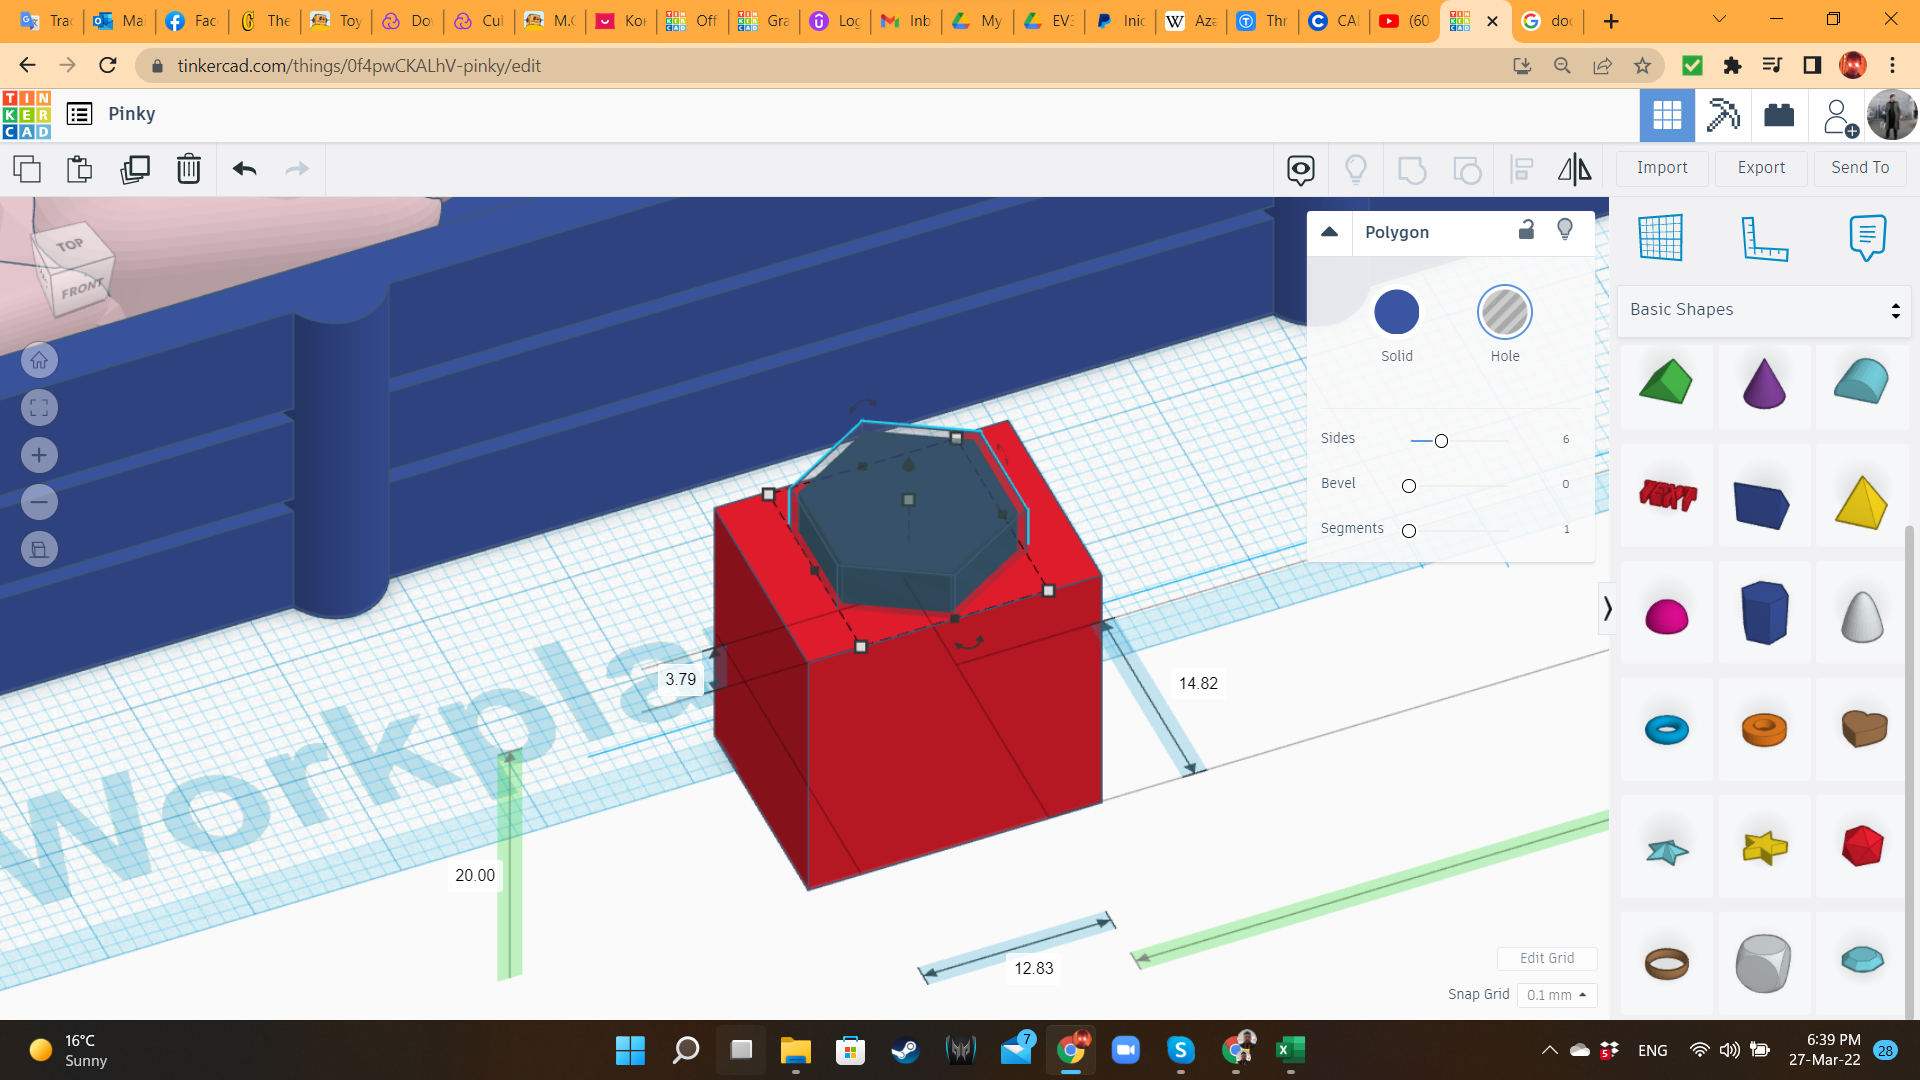This screenshot has width=1920, height=1080.
Task: Click the Import button
Action: pos(1662,168)
